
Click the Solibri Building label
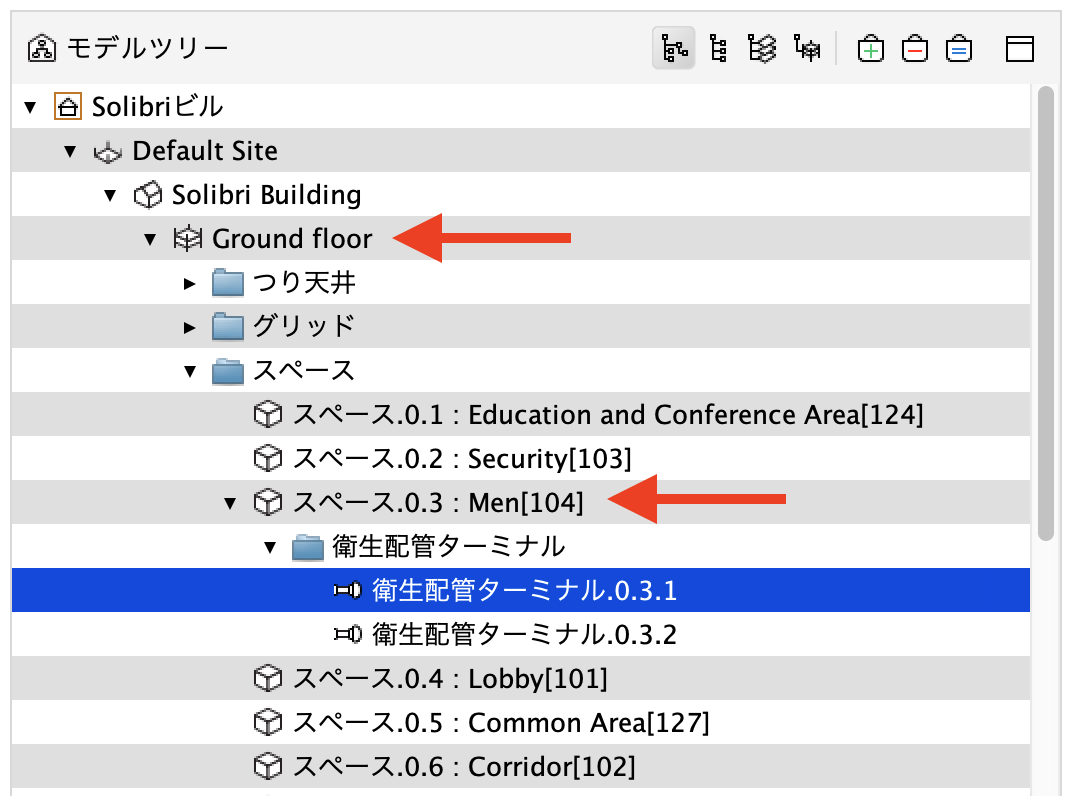(x=267, y=195)
